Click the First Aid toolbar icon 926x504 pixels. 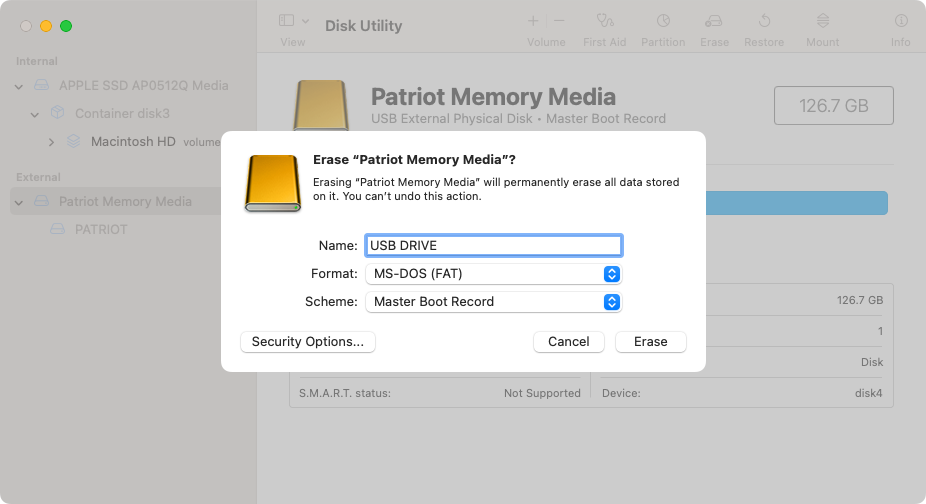[x=604, y=21]
